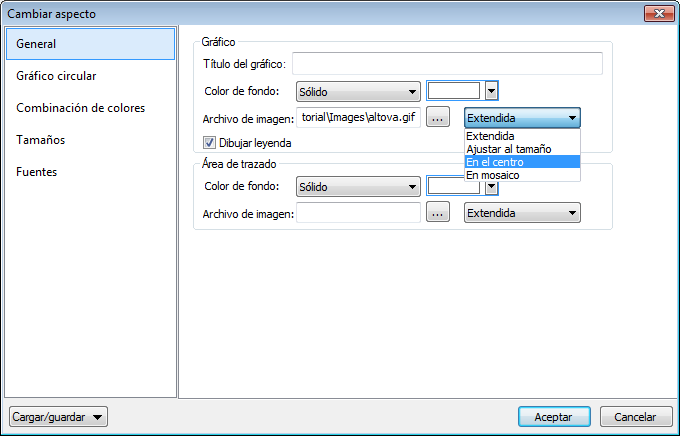680x436 pixels.
Task: Select 'En mosaico' list option
Action: coord(522,175)
